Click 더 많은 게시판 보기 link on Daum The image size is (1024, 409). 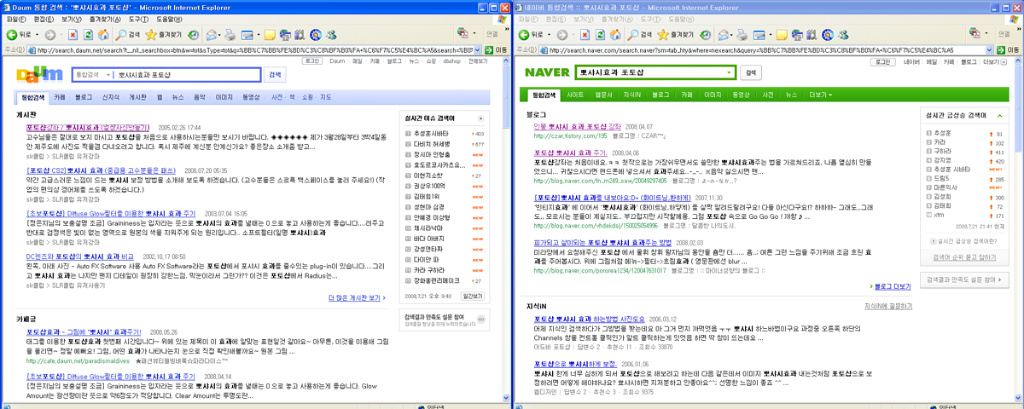click(357, 298)
